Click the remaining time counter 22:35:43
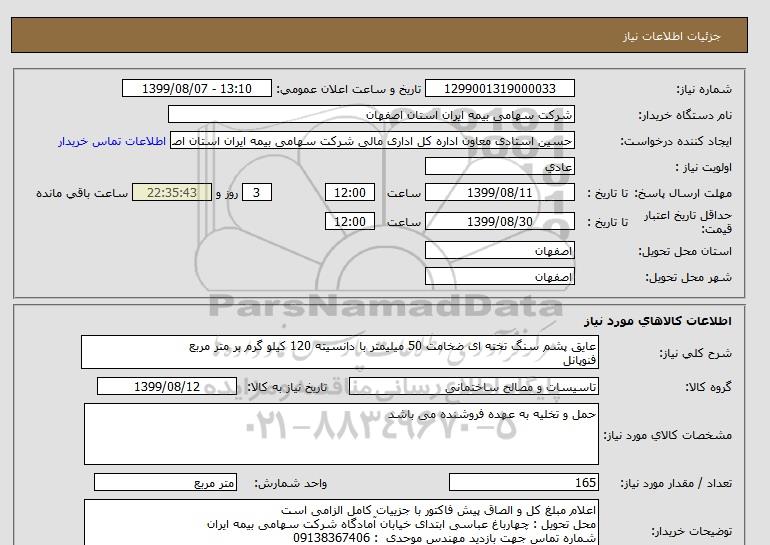Screen dimensions: 770x545 172,192
